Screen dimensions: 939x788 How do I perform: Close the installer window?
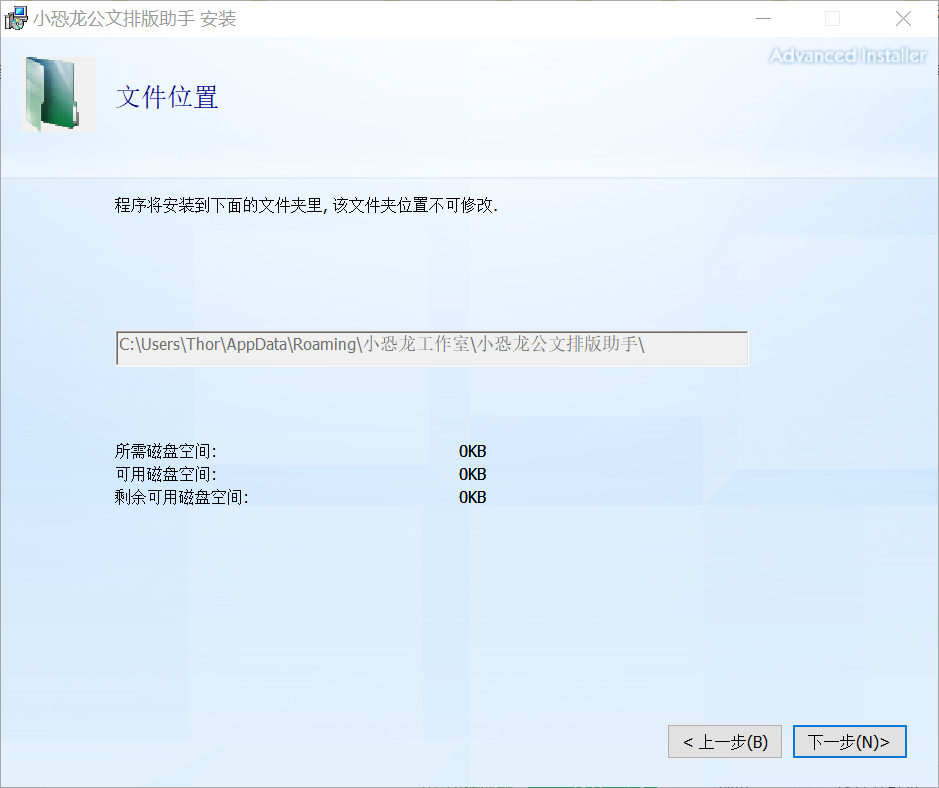click(x=903, y=19)
